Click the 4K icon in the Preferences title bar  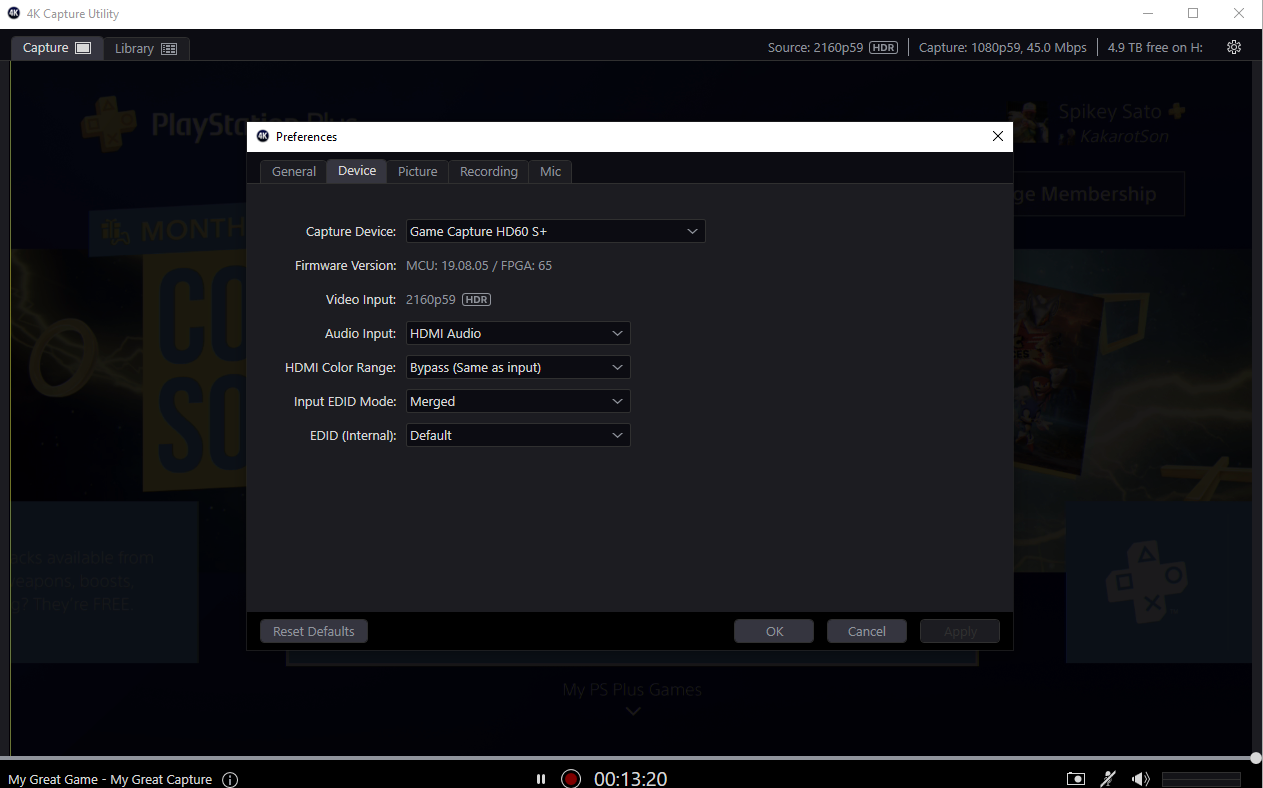263,136
